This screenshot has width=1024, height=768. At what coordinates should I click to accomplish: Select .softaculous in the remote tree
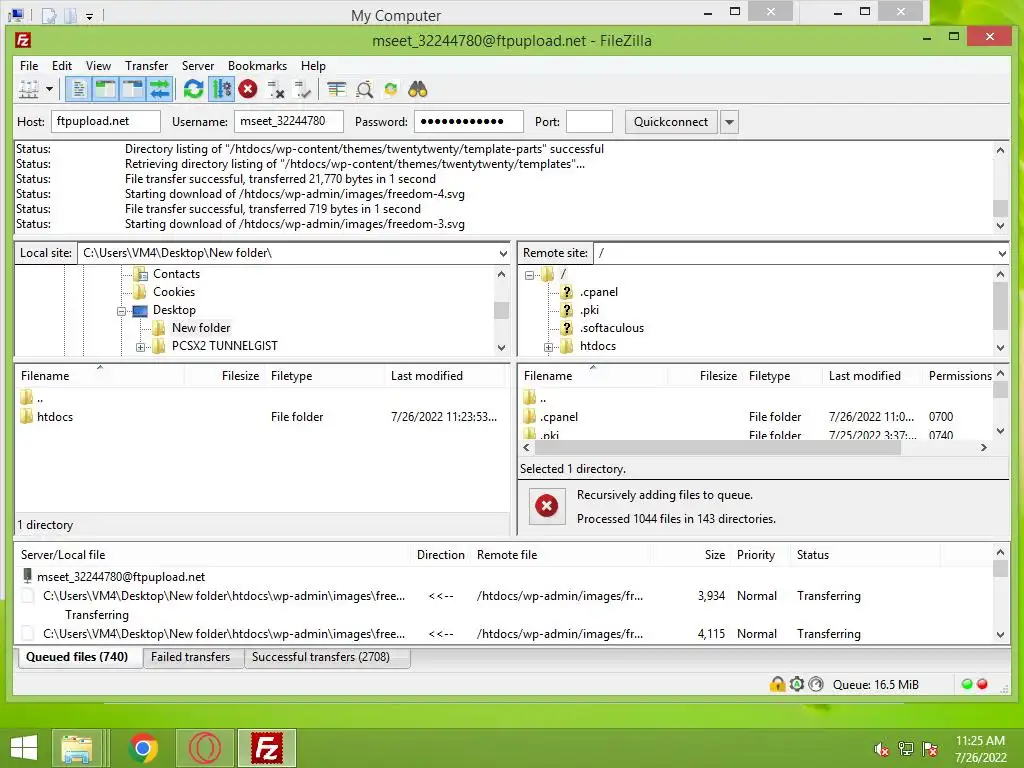612,328
